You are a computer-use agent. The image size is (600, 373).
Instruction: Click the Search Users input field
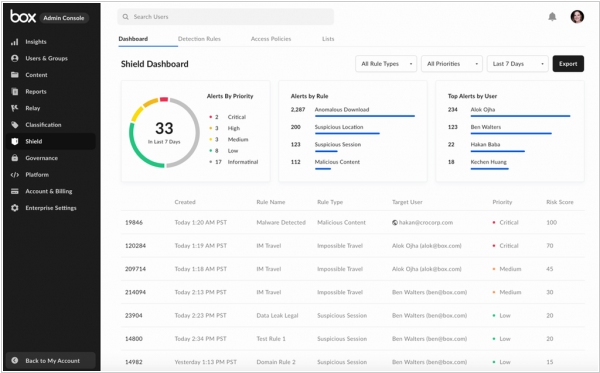click(225, 17)
